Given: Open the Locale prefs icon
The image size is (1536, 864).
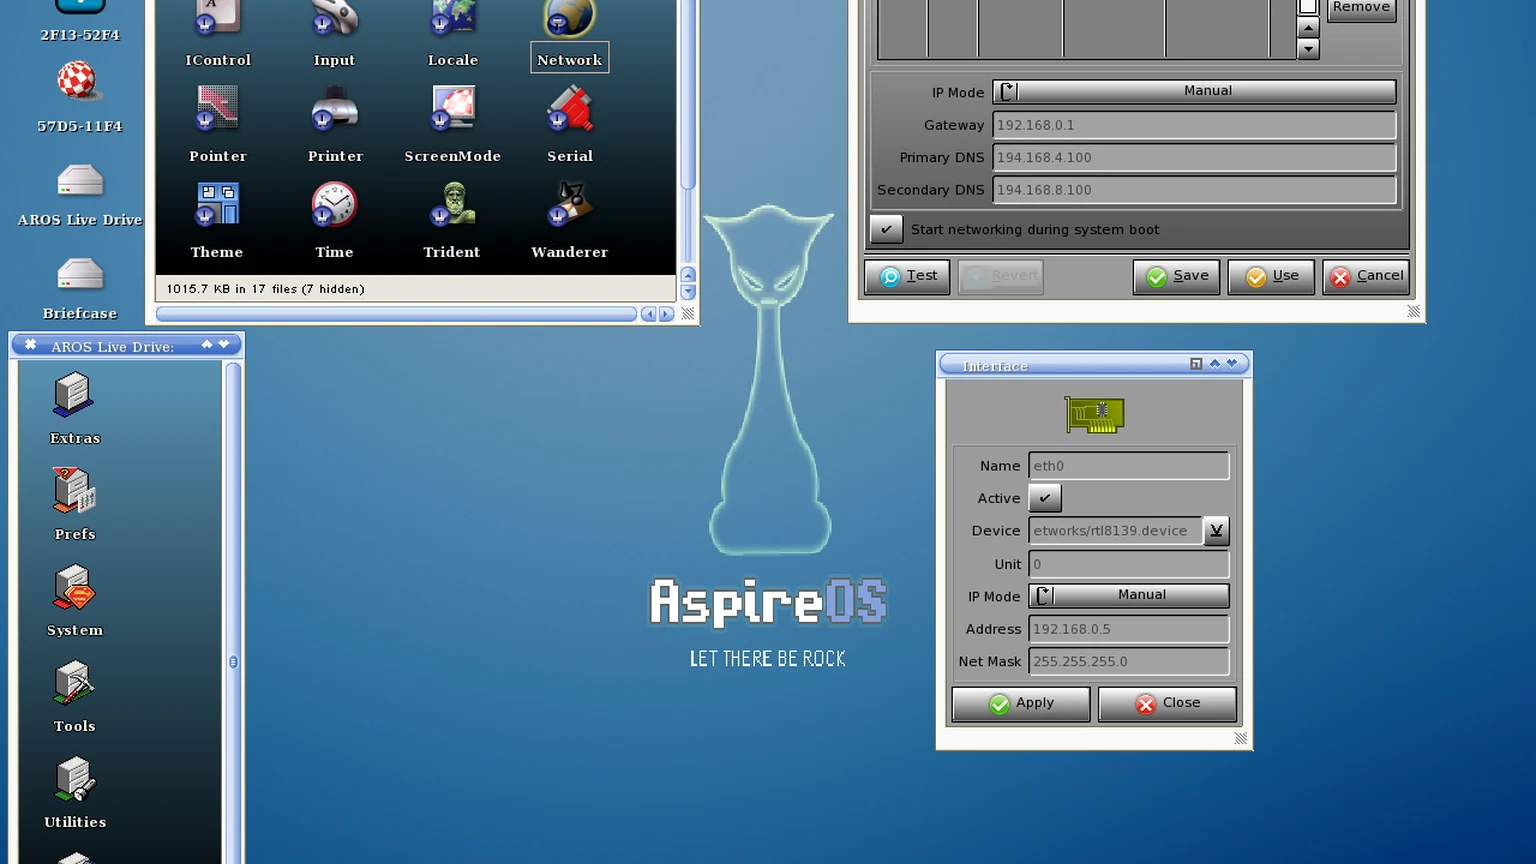Looking at the screenshot, I should 453,35.
